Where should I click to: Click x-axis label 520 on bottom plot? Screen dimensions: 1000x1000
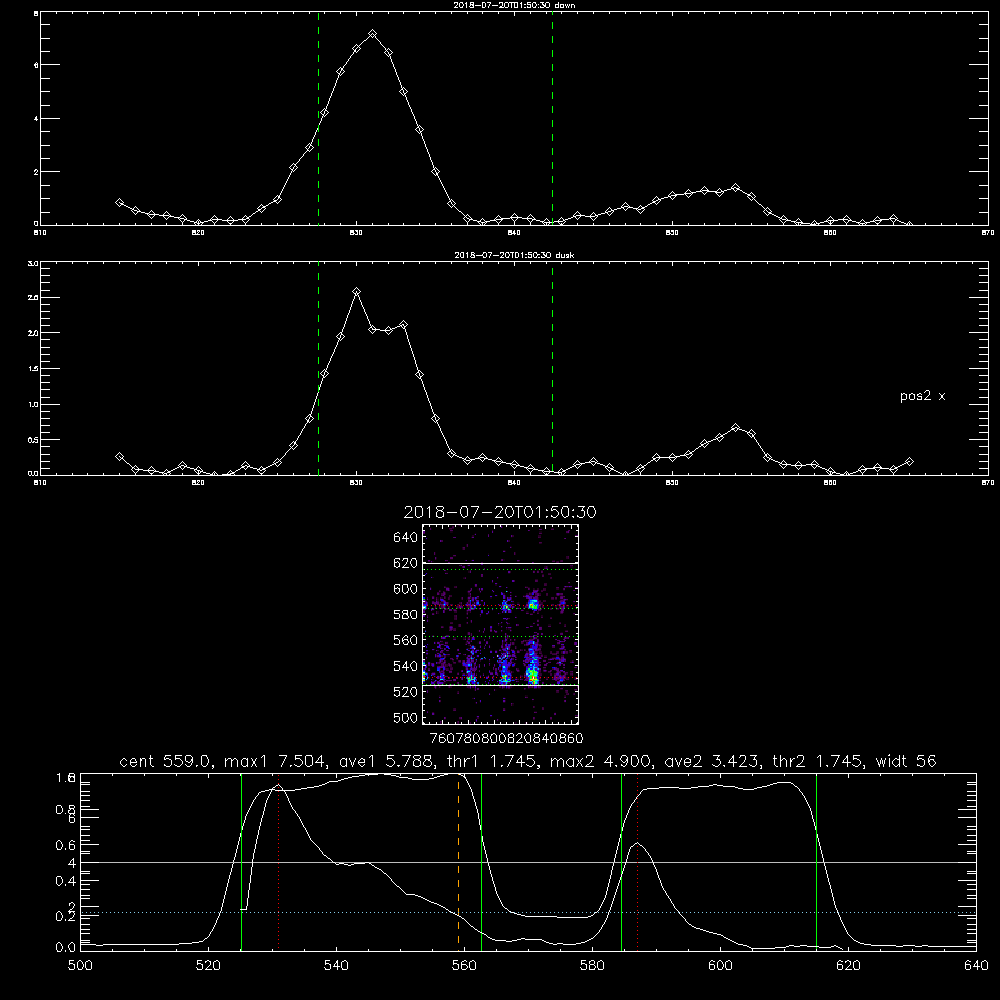pyautogui.click(x=208, y=966)
